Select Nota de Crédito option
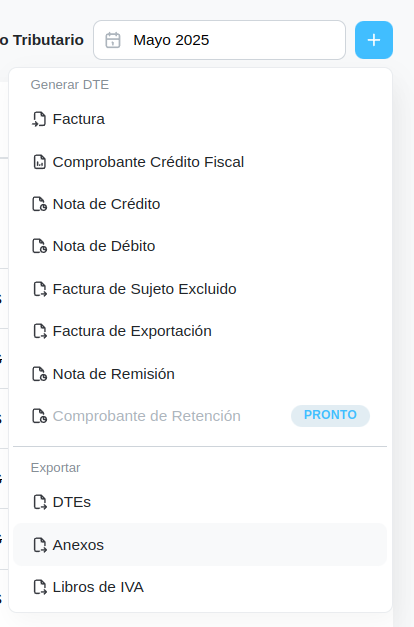Viewport: 414px width, 627px height. 200,204
